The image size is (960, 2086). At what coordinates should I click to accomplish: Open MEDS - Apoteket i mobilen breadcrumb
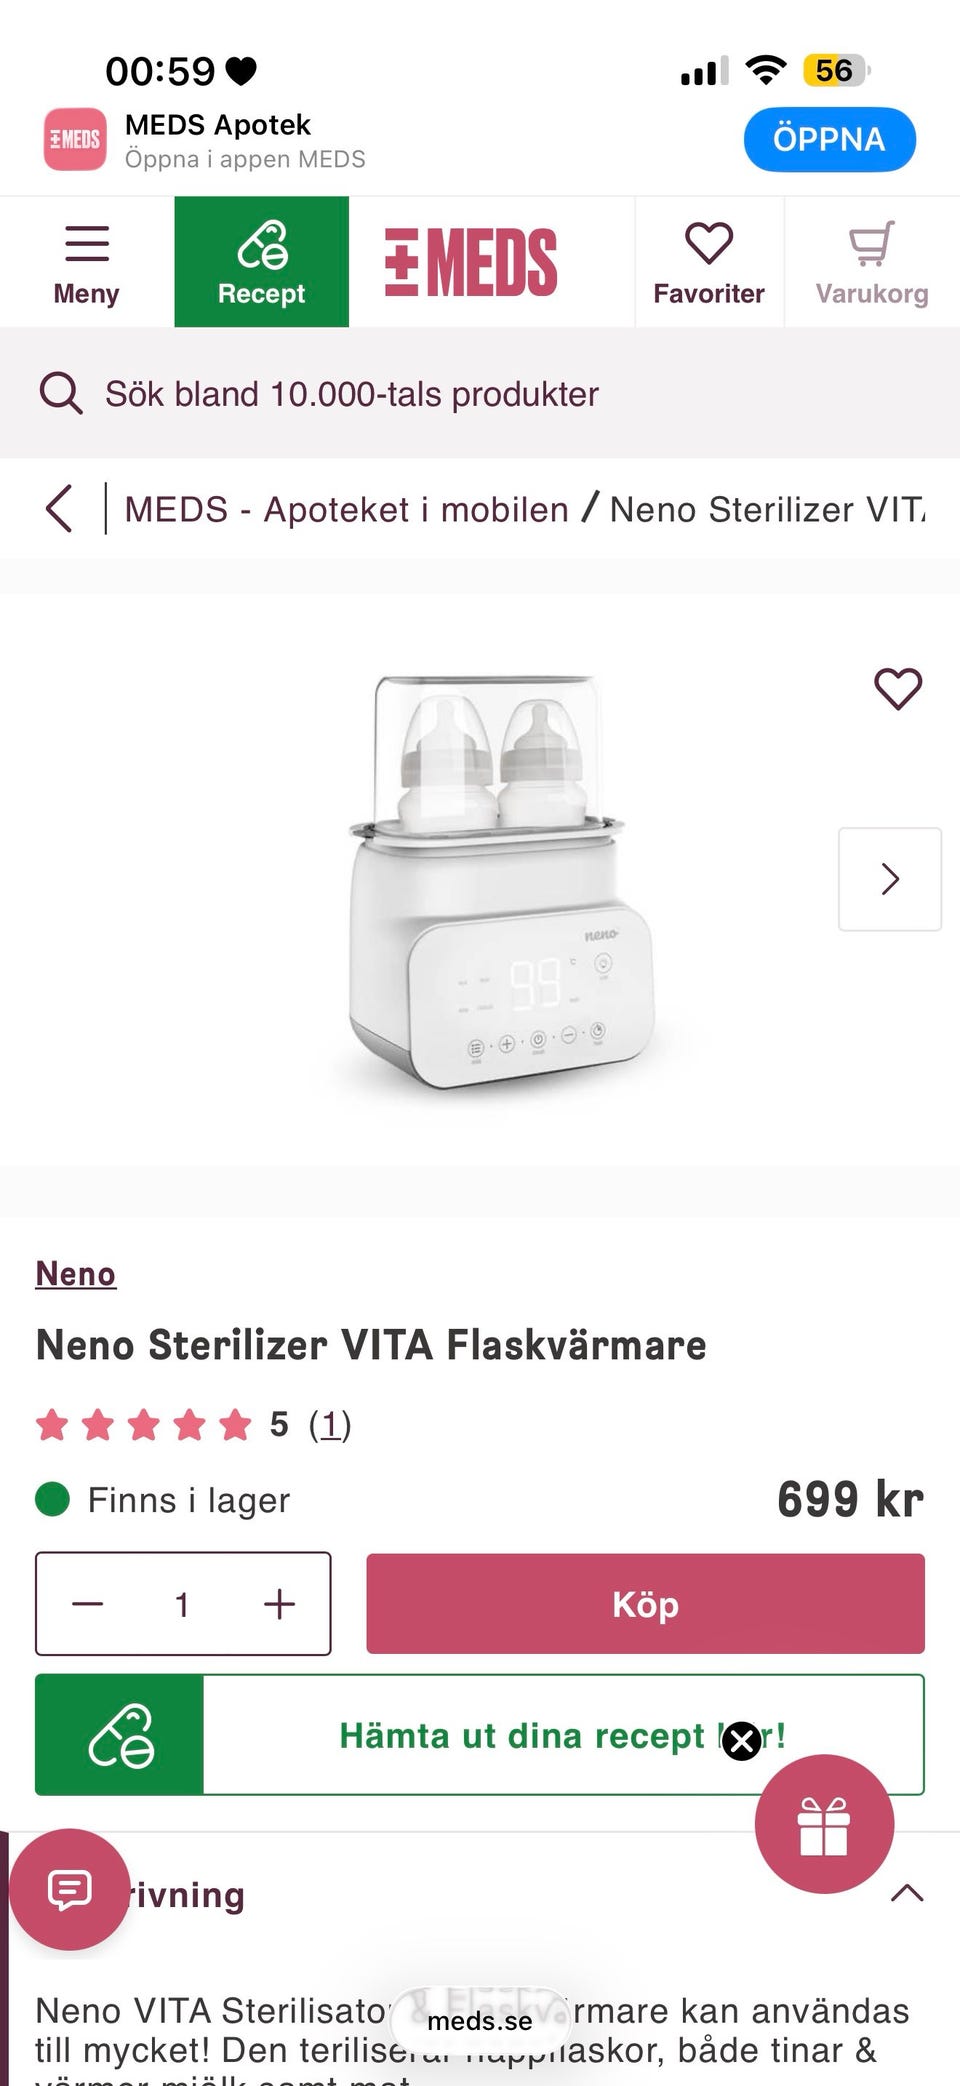[346, 509]
